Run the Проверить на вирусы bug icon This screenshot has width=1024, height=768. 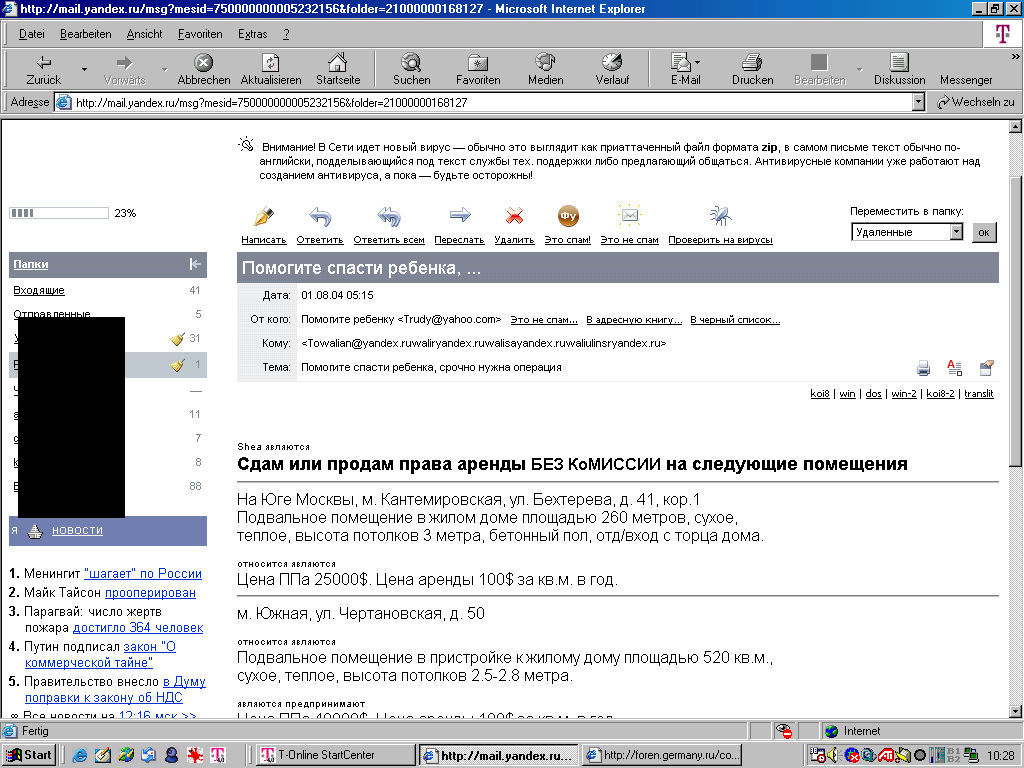click(x=720, y=216)
